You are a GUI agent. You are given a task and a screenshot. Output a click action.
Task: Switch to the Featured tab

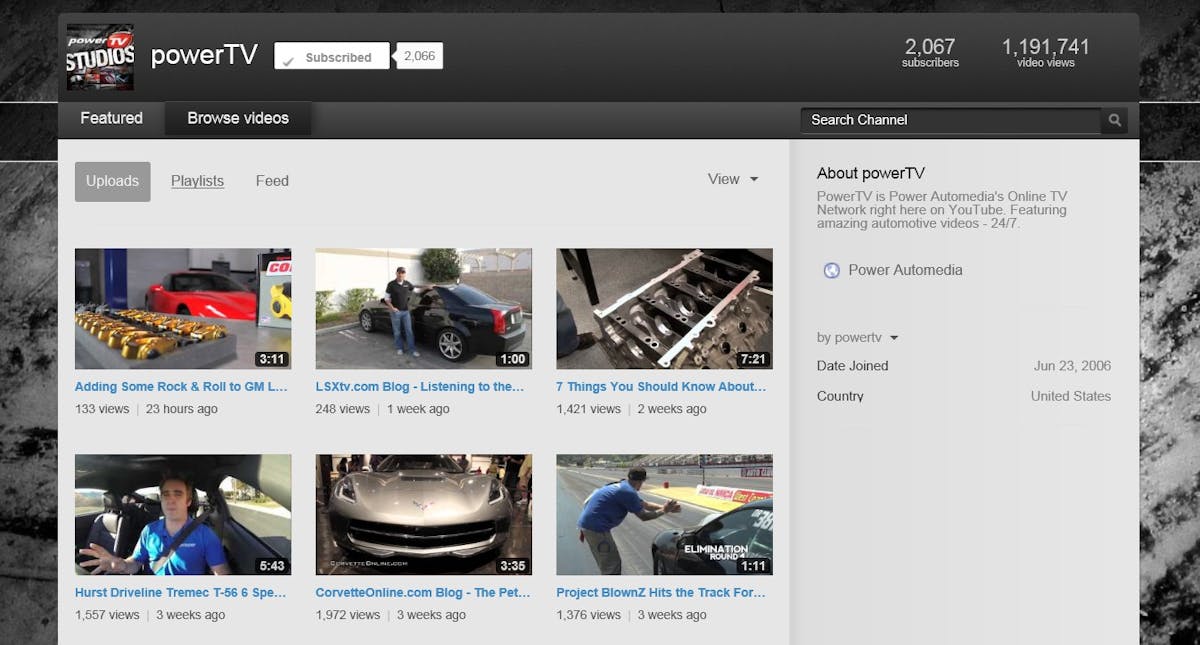(111, 118)
